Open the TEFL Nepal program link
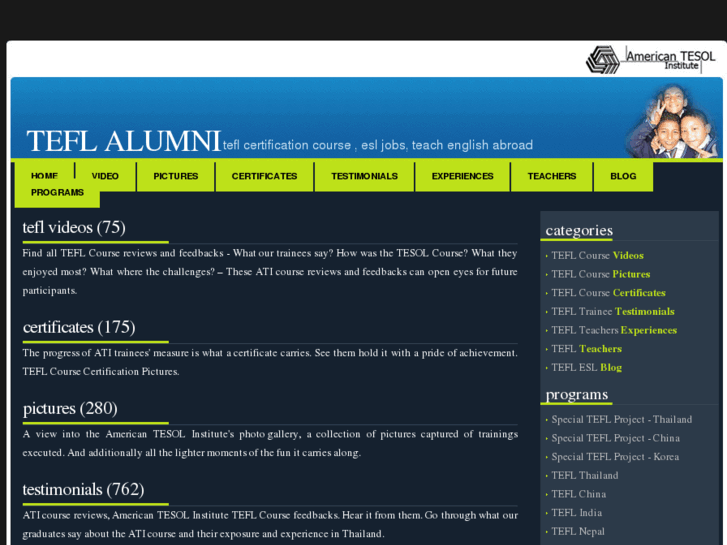 578,532
